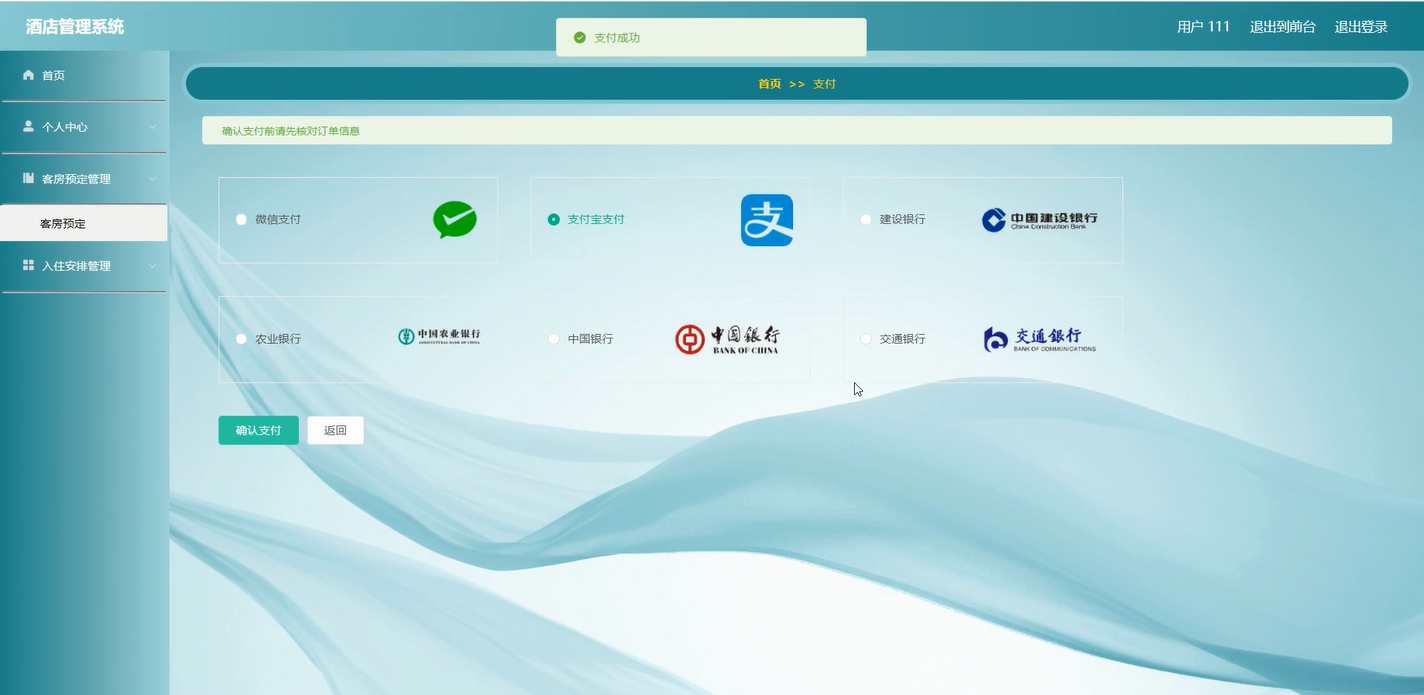Select the 客房预定 submenu item
1424x695 pixels.
click(x=84, y=223)
